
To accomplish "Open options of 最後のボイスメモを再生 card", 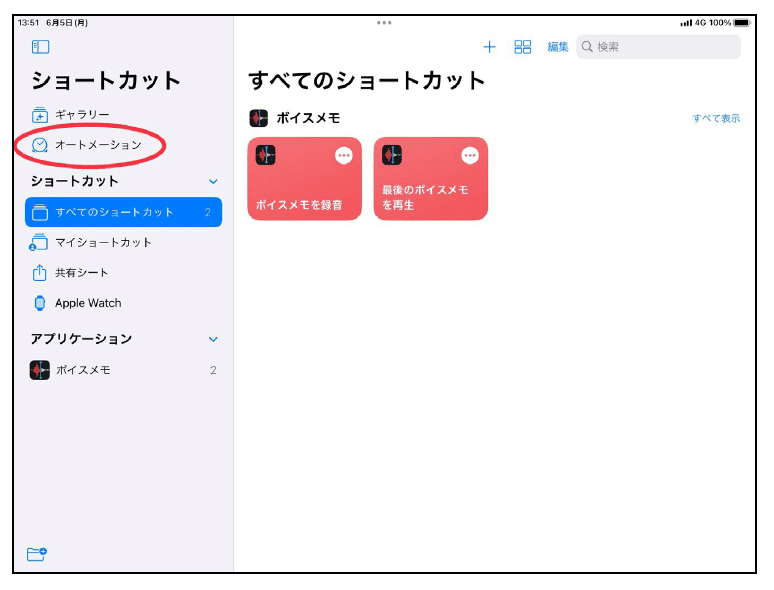I will (x=470, y=156).
